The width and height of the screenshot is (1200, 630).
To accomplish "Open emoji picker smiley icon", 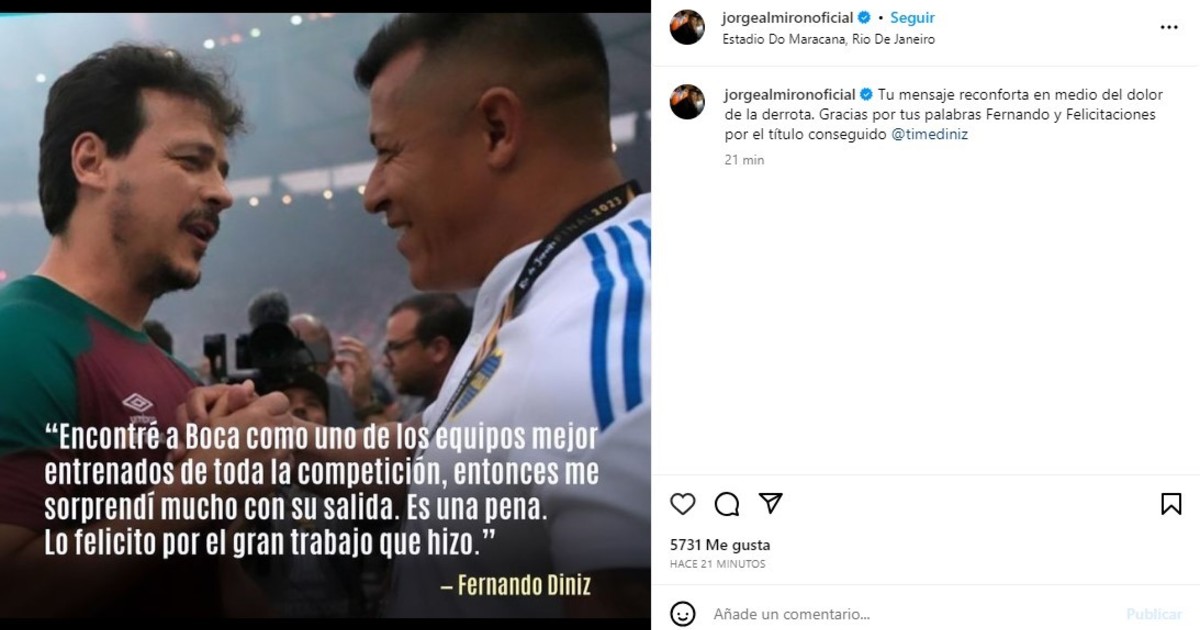I will coord(683,613).
